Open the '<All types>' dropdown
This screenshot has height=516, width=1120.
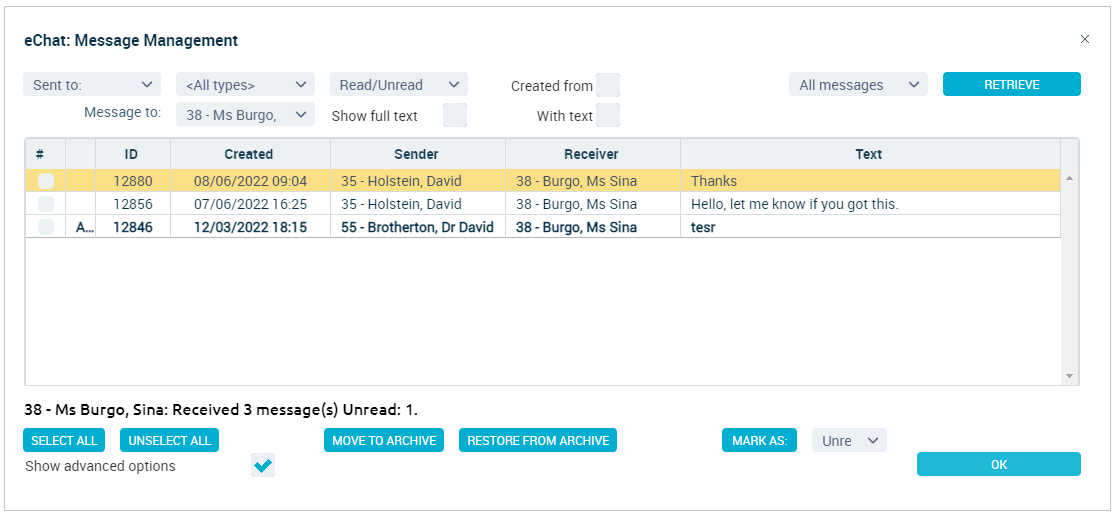245,84
